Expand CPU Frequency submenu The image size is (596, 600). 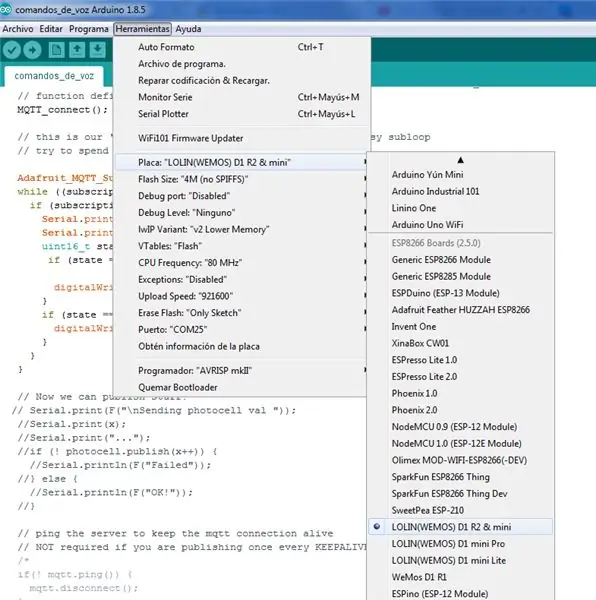(241, 263)
